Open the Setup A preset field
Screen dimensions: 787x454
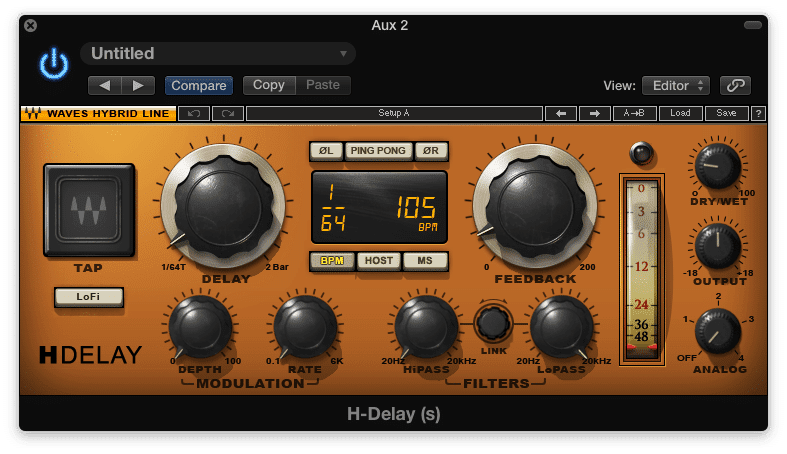[394, 113]
